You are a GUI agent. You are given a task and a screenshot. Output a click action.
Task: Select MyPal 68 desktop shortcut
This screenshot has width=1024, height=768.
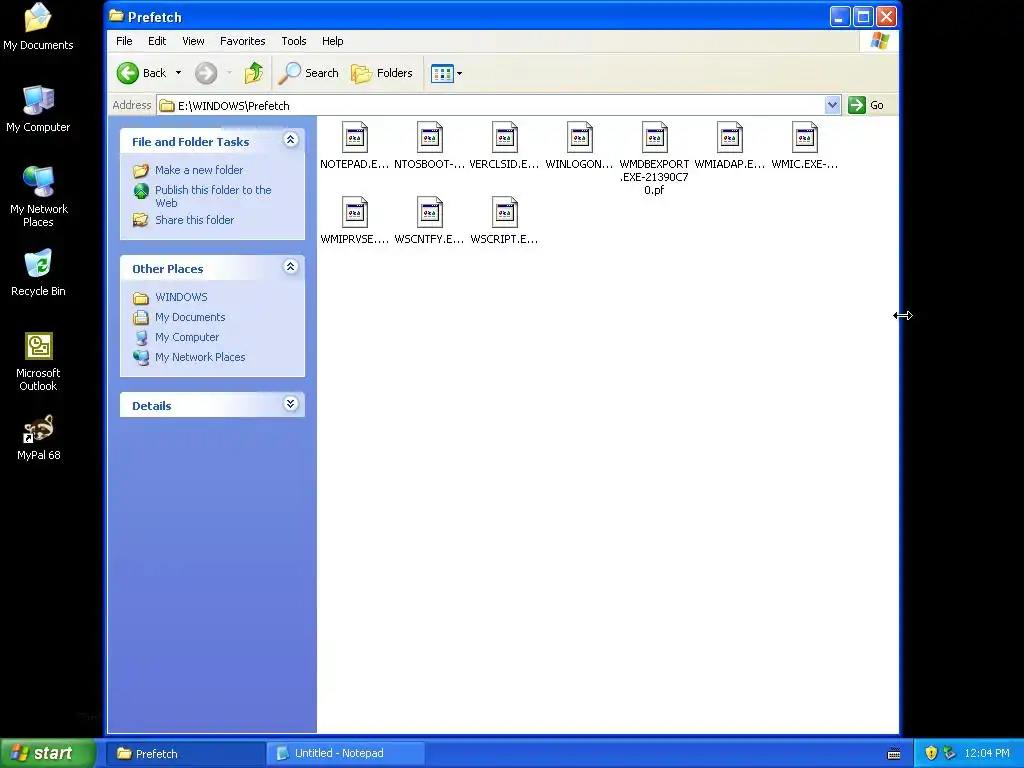click(x=39, y=438)
